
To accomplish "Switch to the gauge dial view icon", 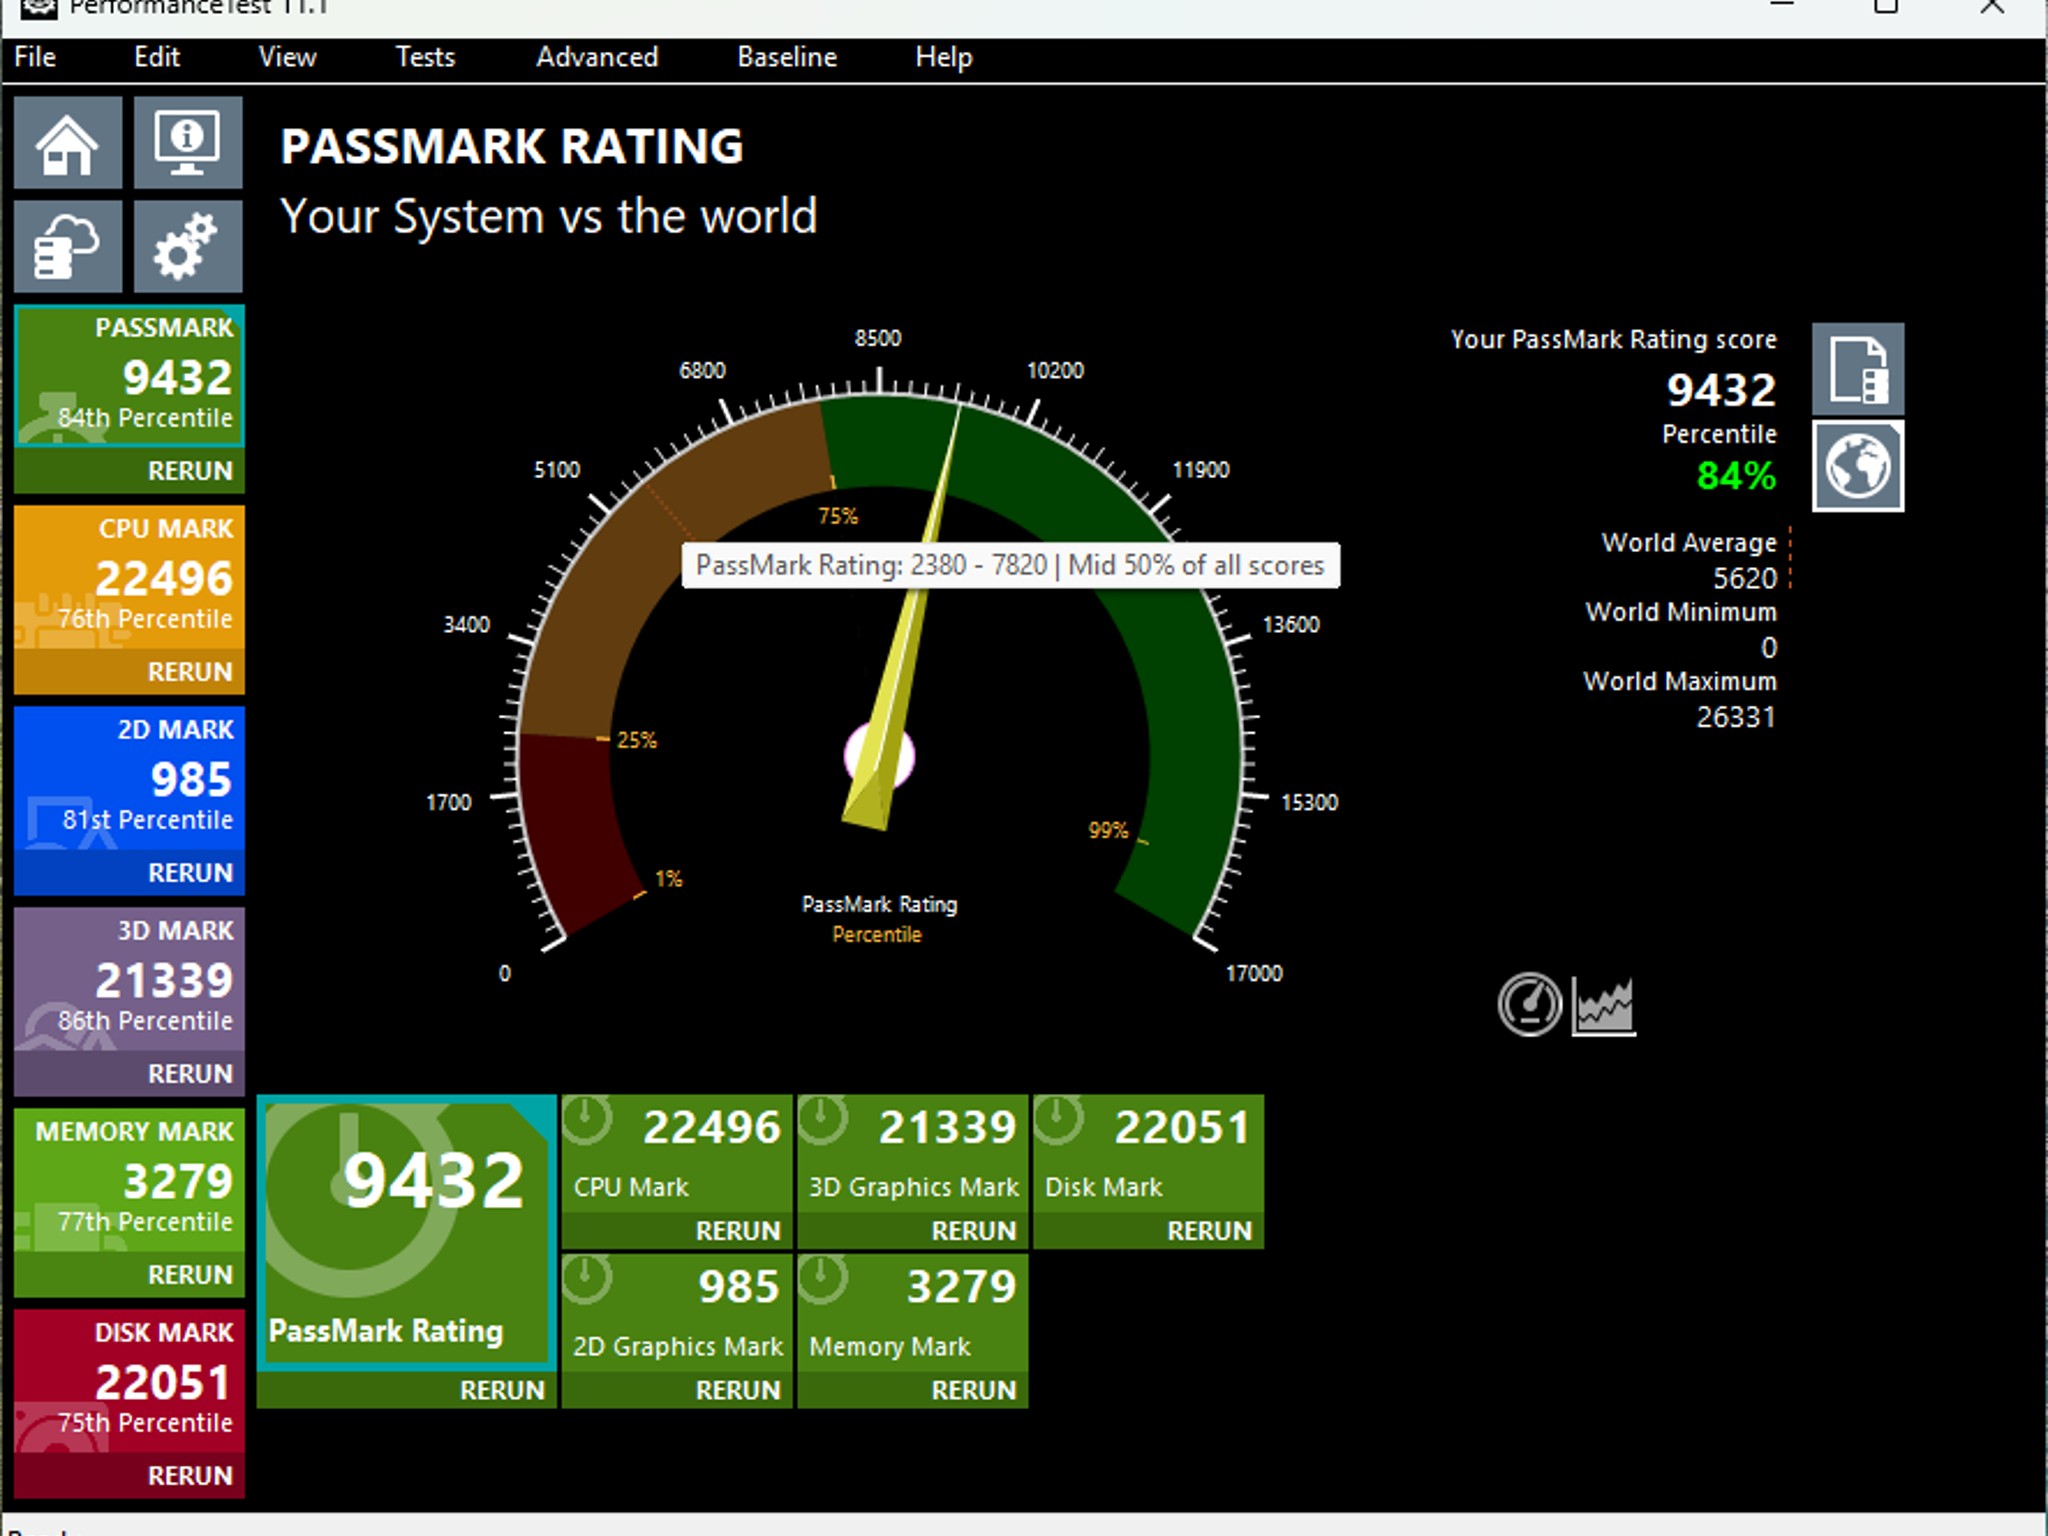I will [x=1529, y=1005].
